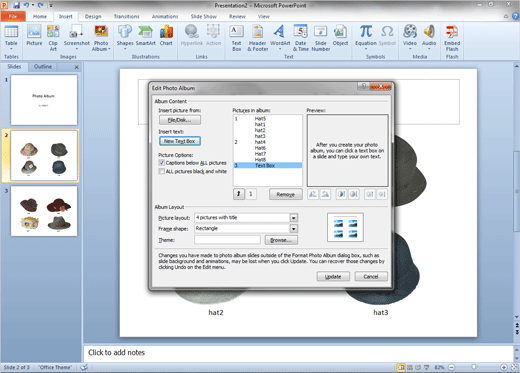Open Audio dropdown arrow

pos(429,49)
